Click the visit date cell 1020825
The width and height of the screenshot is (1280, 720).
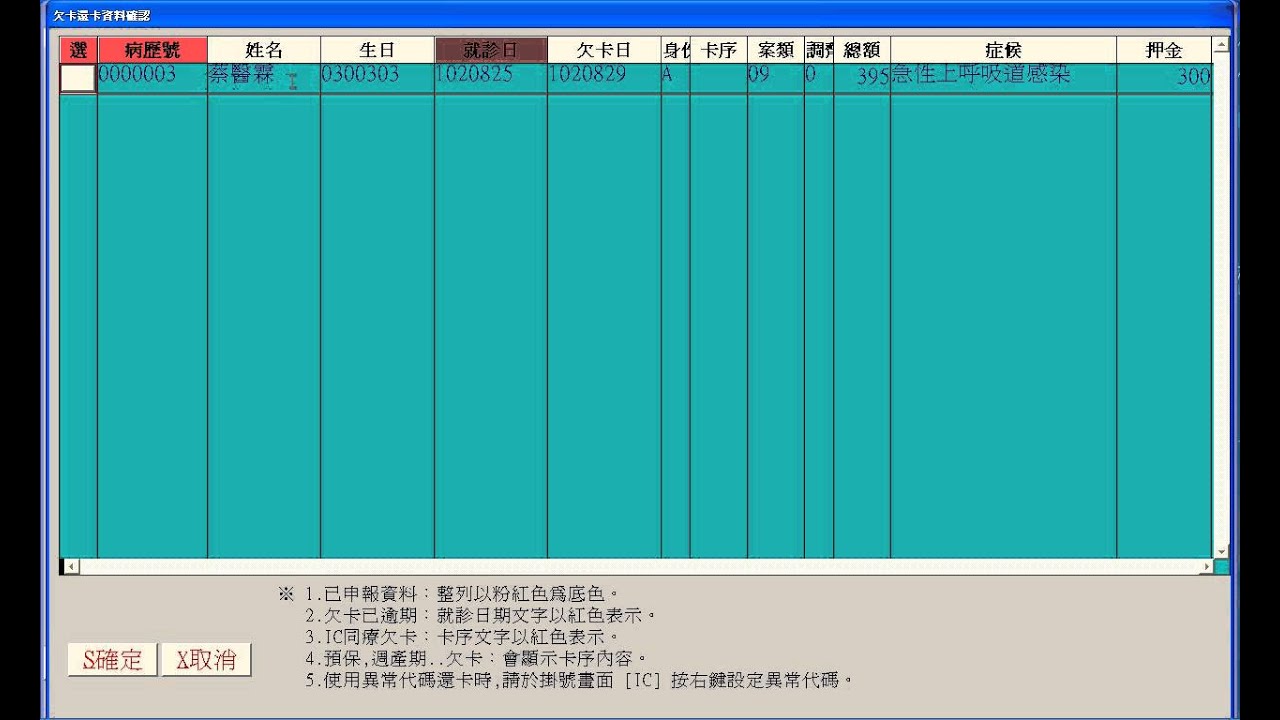click(491, 78)
